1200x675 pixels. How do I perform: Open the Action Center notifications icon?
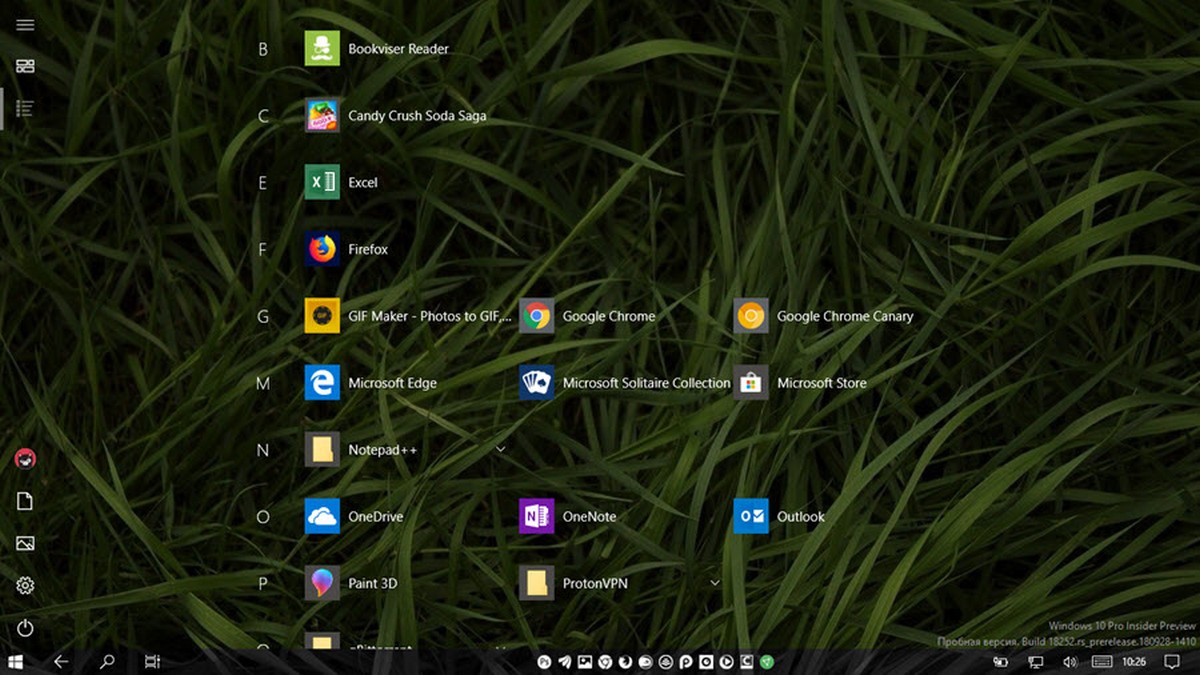(x=1172, y=662)
